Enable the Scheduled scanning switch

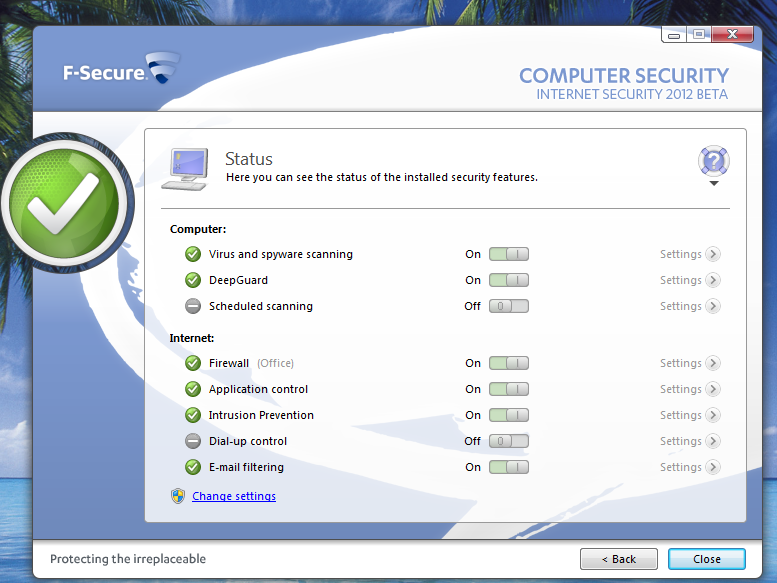click(x=509, y=306)
